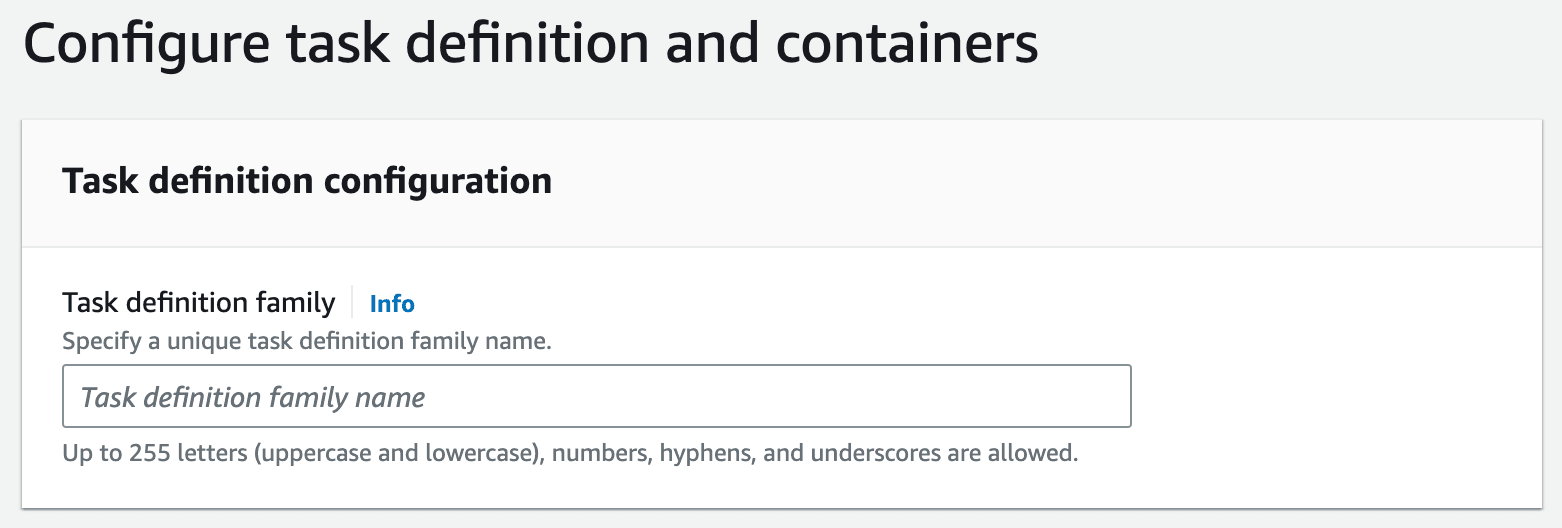Screen dimensions: 1562x528
Task: Click the Info link beside Task definition family
Action: (x=392, y=303)
